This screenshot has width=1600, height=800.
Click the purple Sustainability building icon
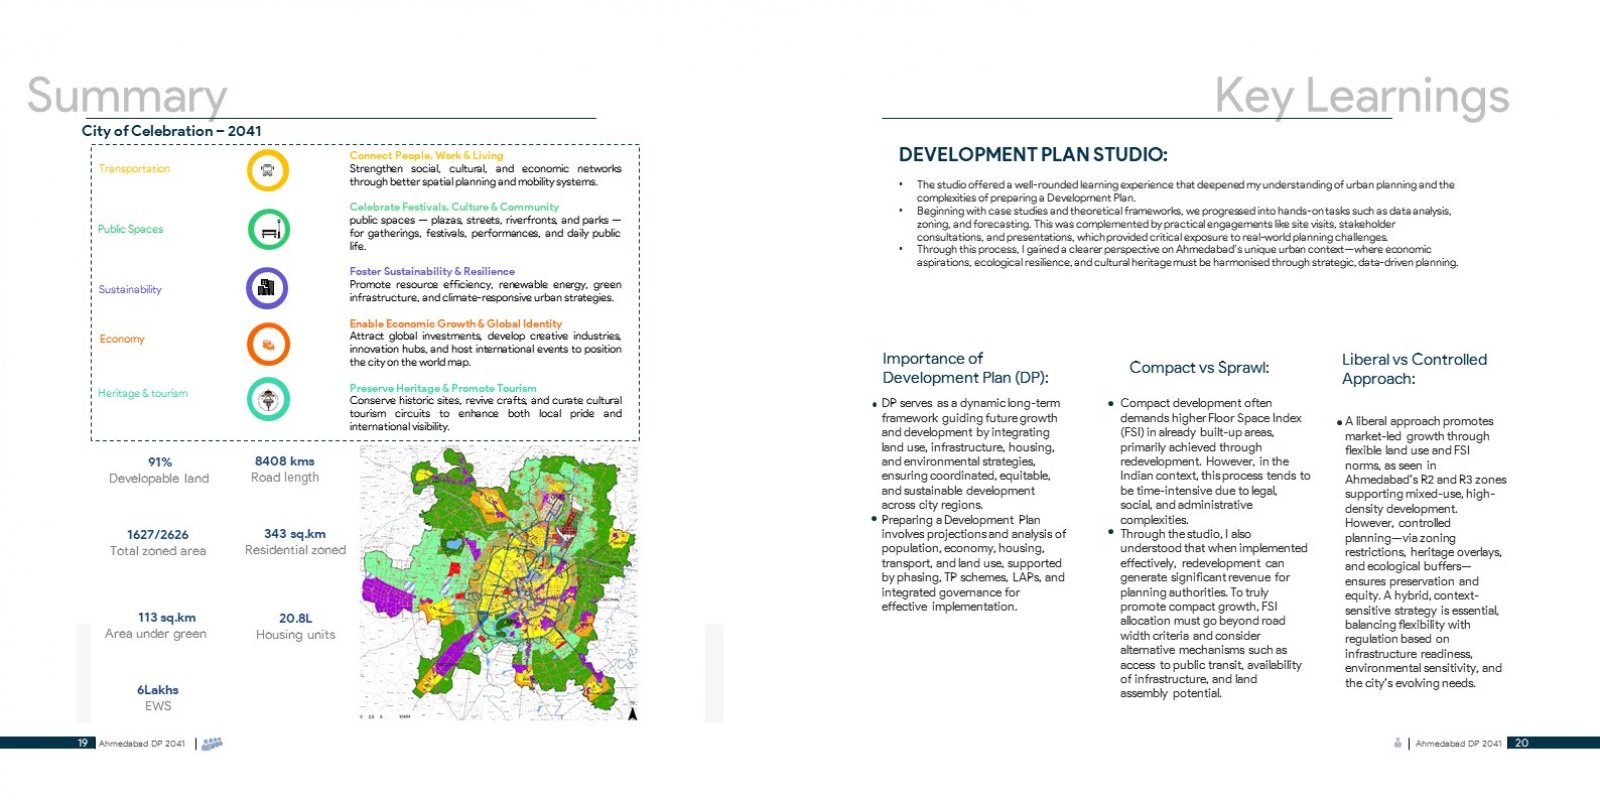click(x=267, y=288)
